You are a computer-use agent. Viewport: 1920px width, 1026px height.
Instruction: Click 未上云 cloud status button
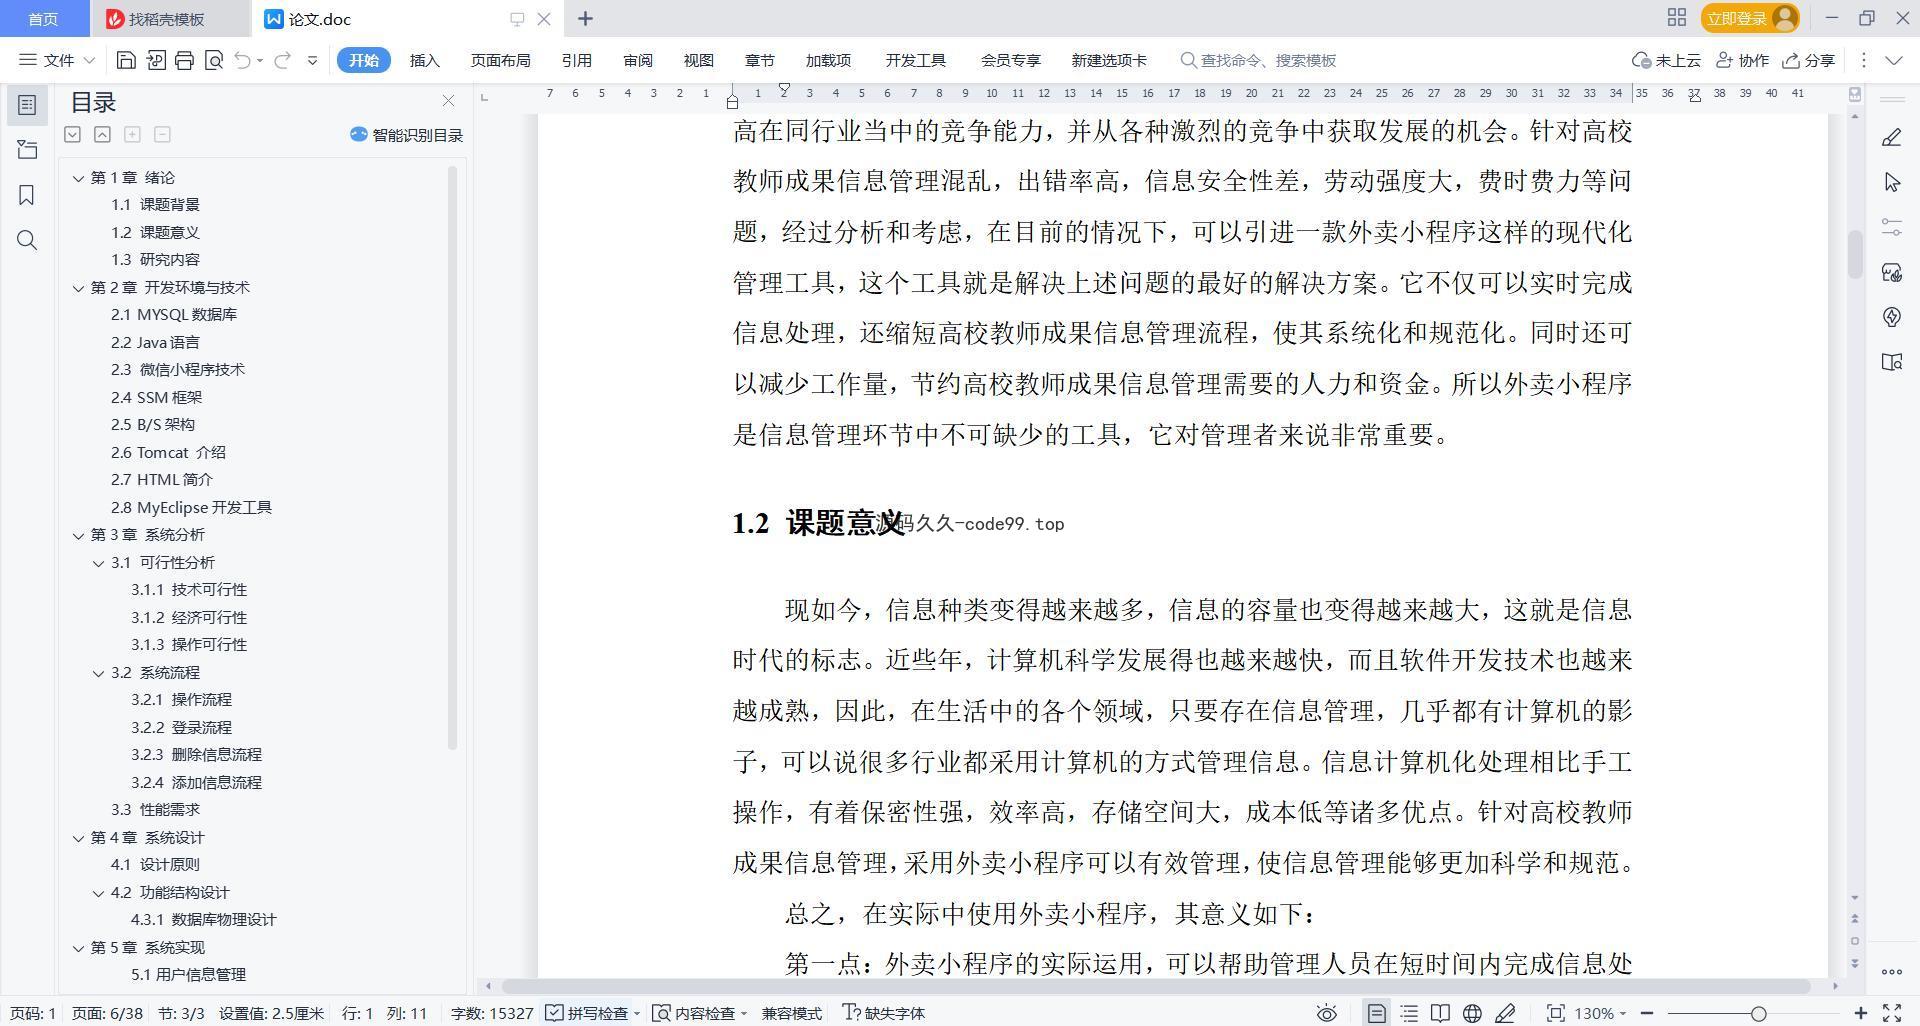(1666, 60)
